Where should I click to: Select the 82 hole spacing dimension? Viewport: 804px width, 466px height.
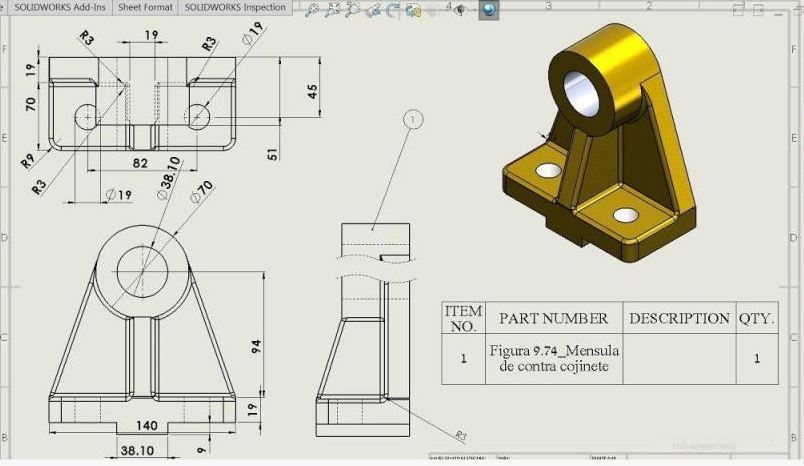pyautogui.click(x=140, y=163)
